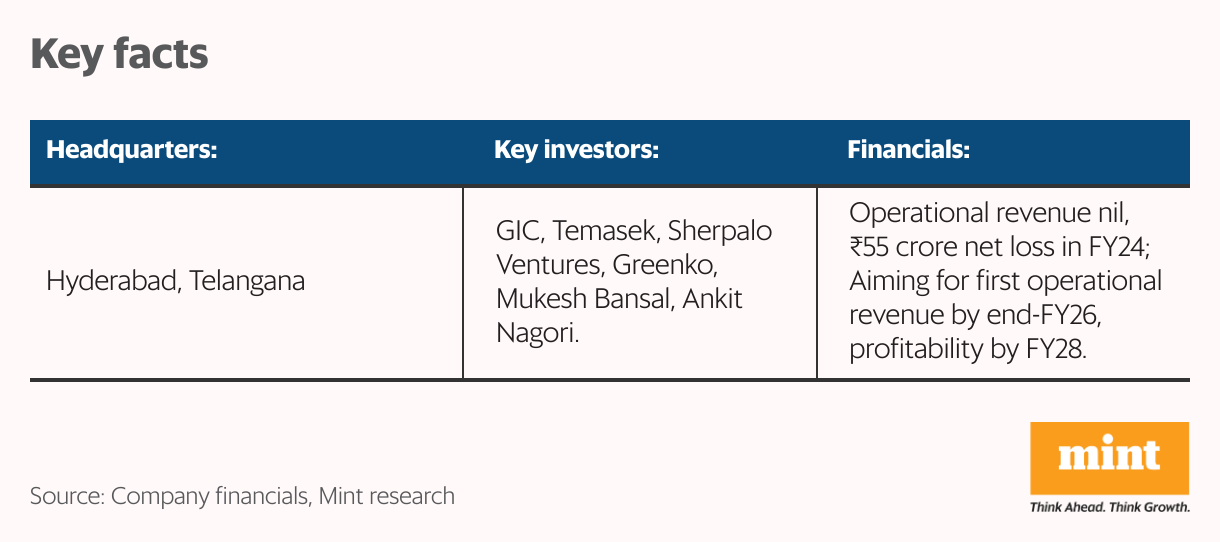Select the "Headquarters:" column header

coord(132,151)
